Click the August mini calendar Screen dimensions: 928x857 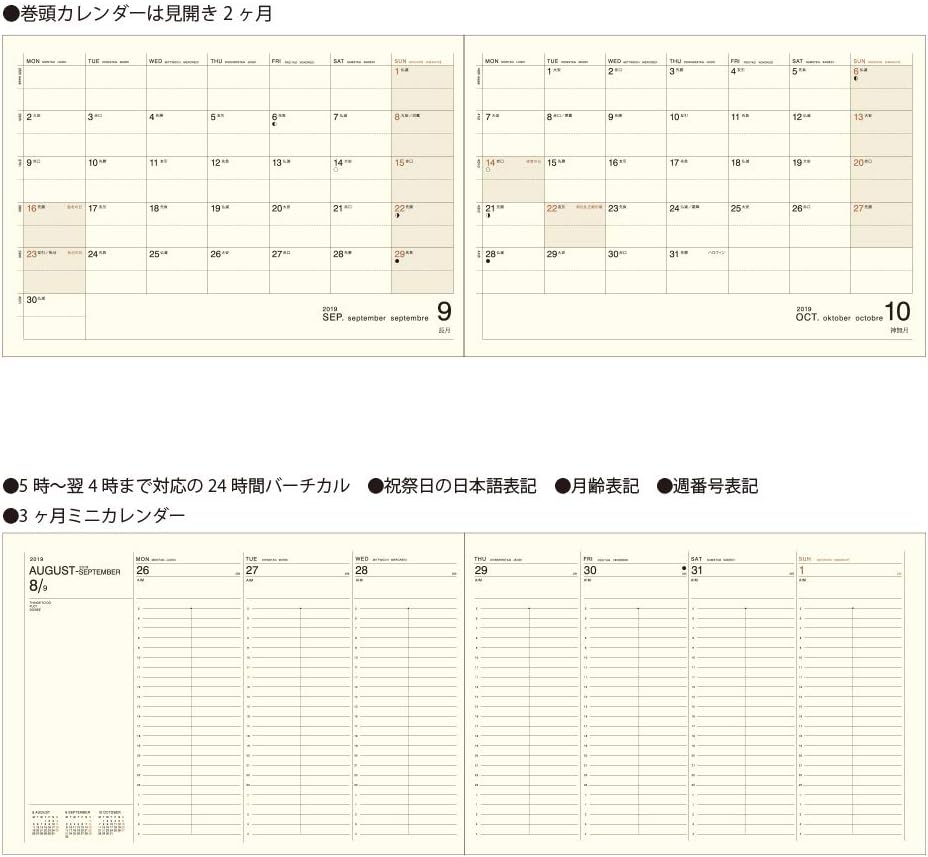click(44, 823)
